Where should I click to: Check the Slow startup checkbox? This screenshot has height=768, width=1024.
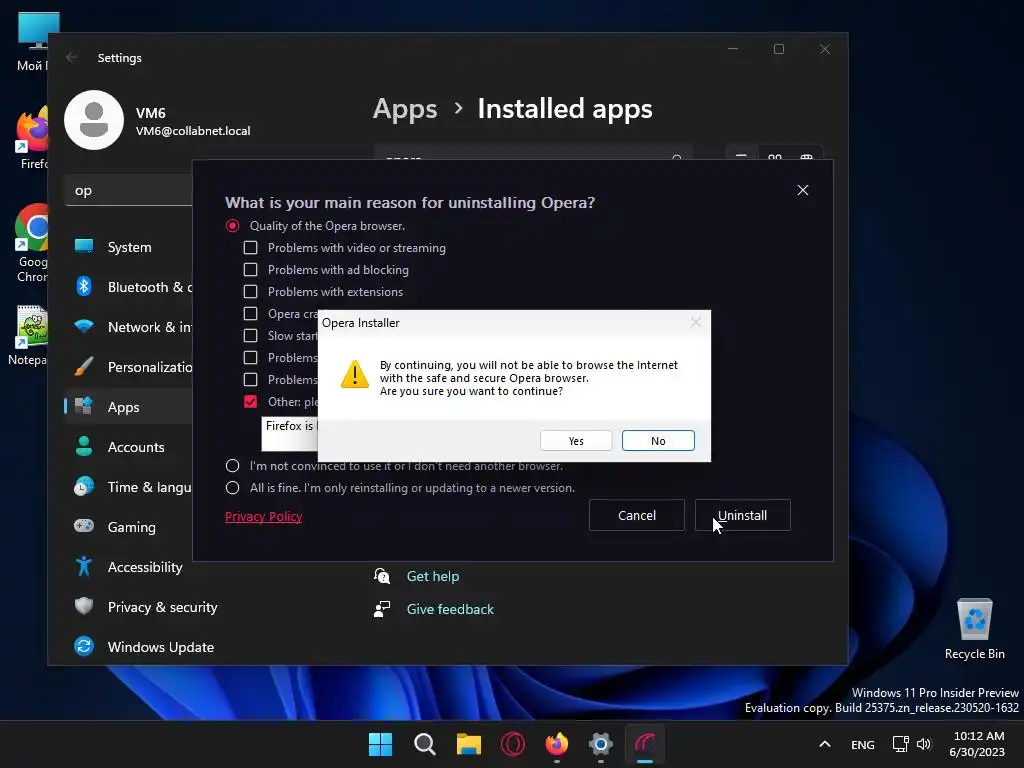click(x=250, y=336)
